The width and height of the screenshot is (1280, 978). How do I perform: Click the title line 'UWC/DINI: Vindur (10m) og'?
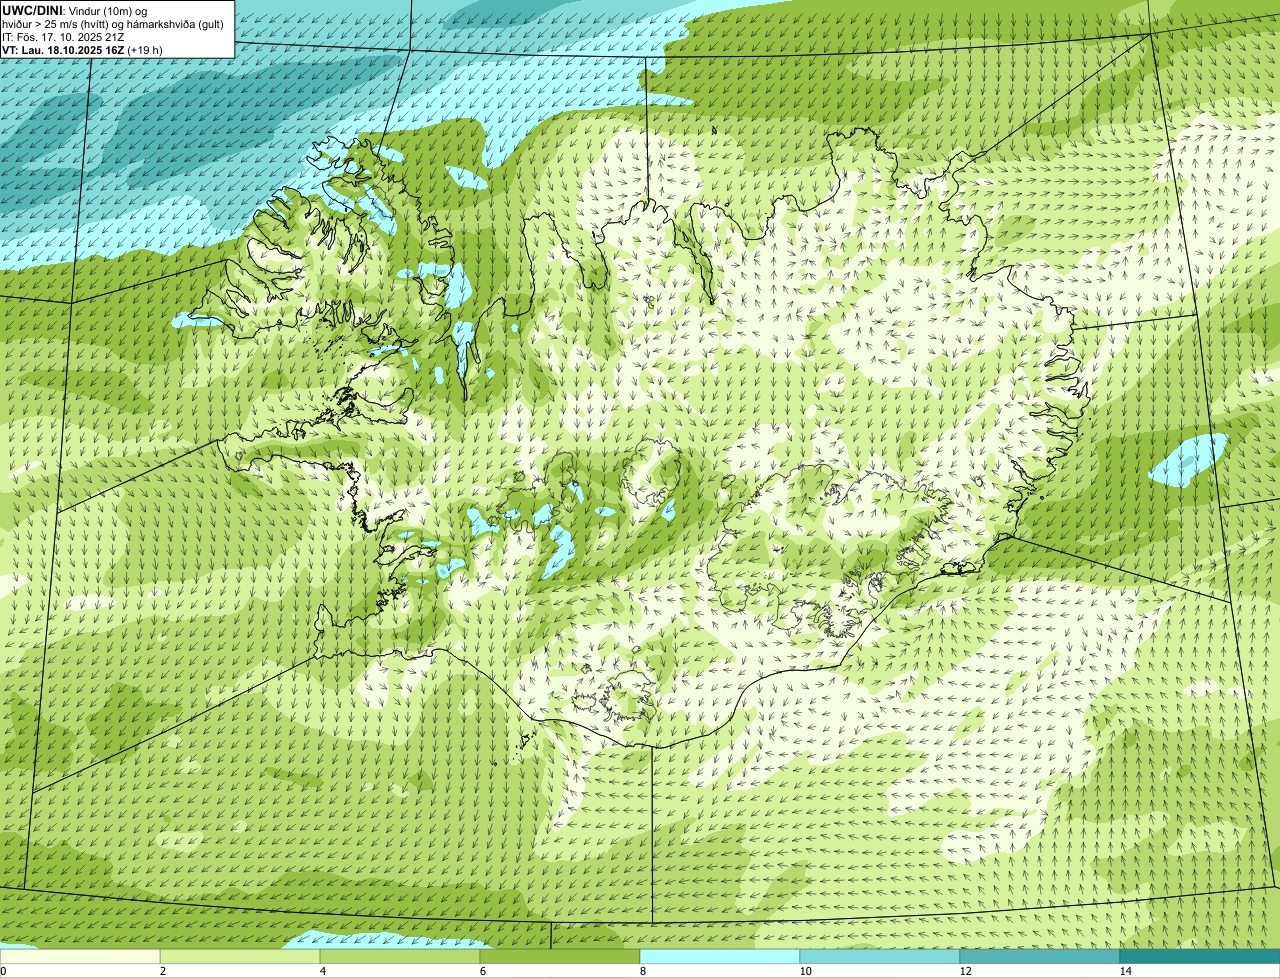tap(75, 10)
